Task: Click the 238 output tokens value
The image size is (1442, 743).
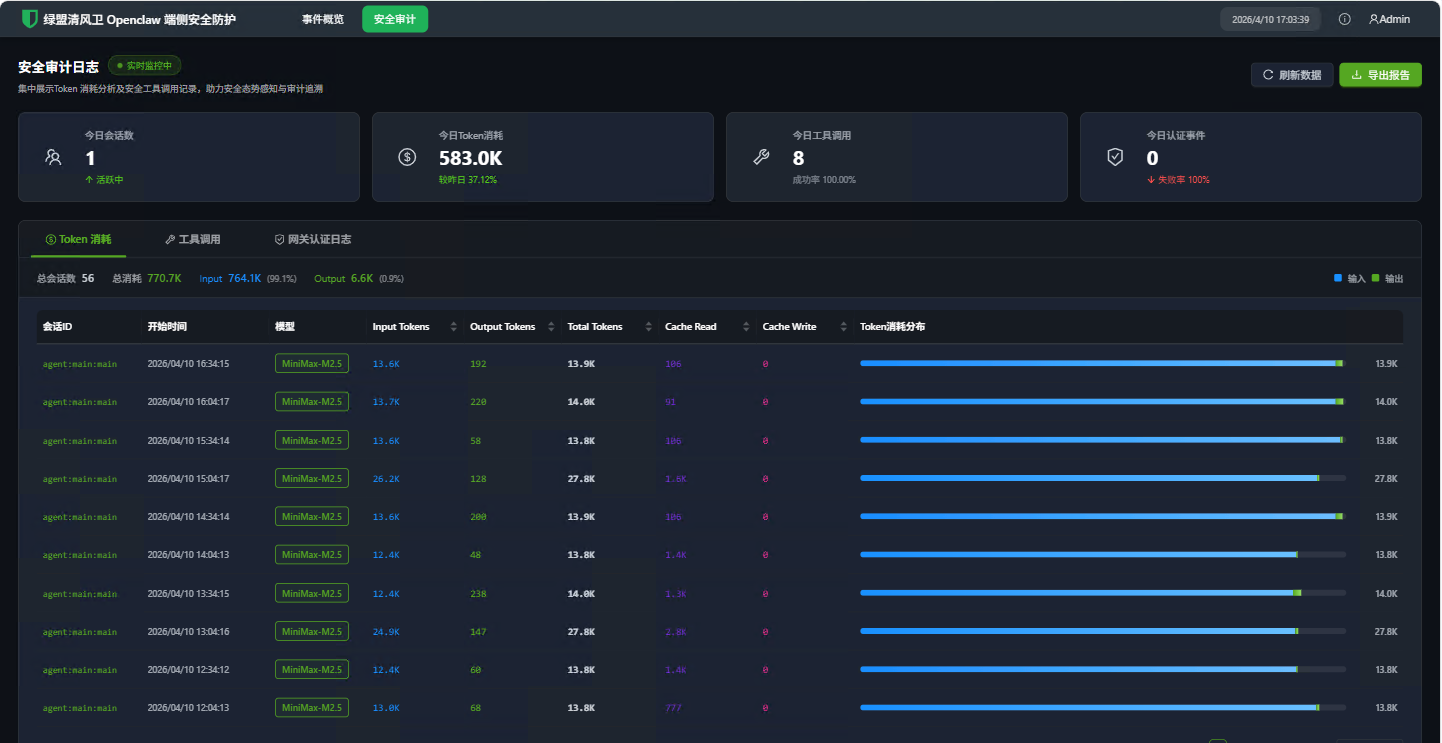Action: click(x=478, y=594)
